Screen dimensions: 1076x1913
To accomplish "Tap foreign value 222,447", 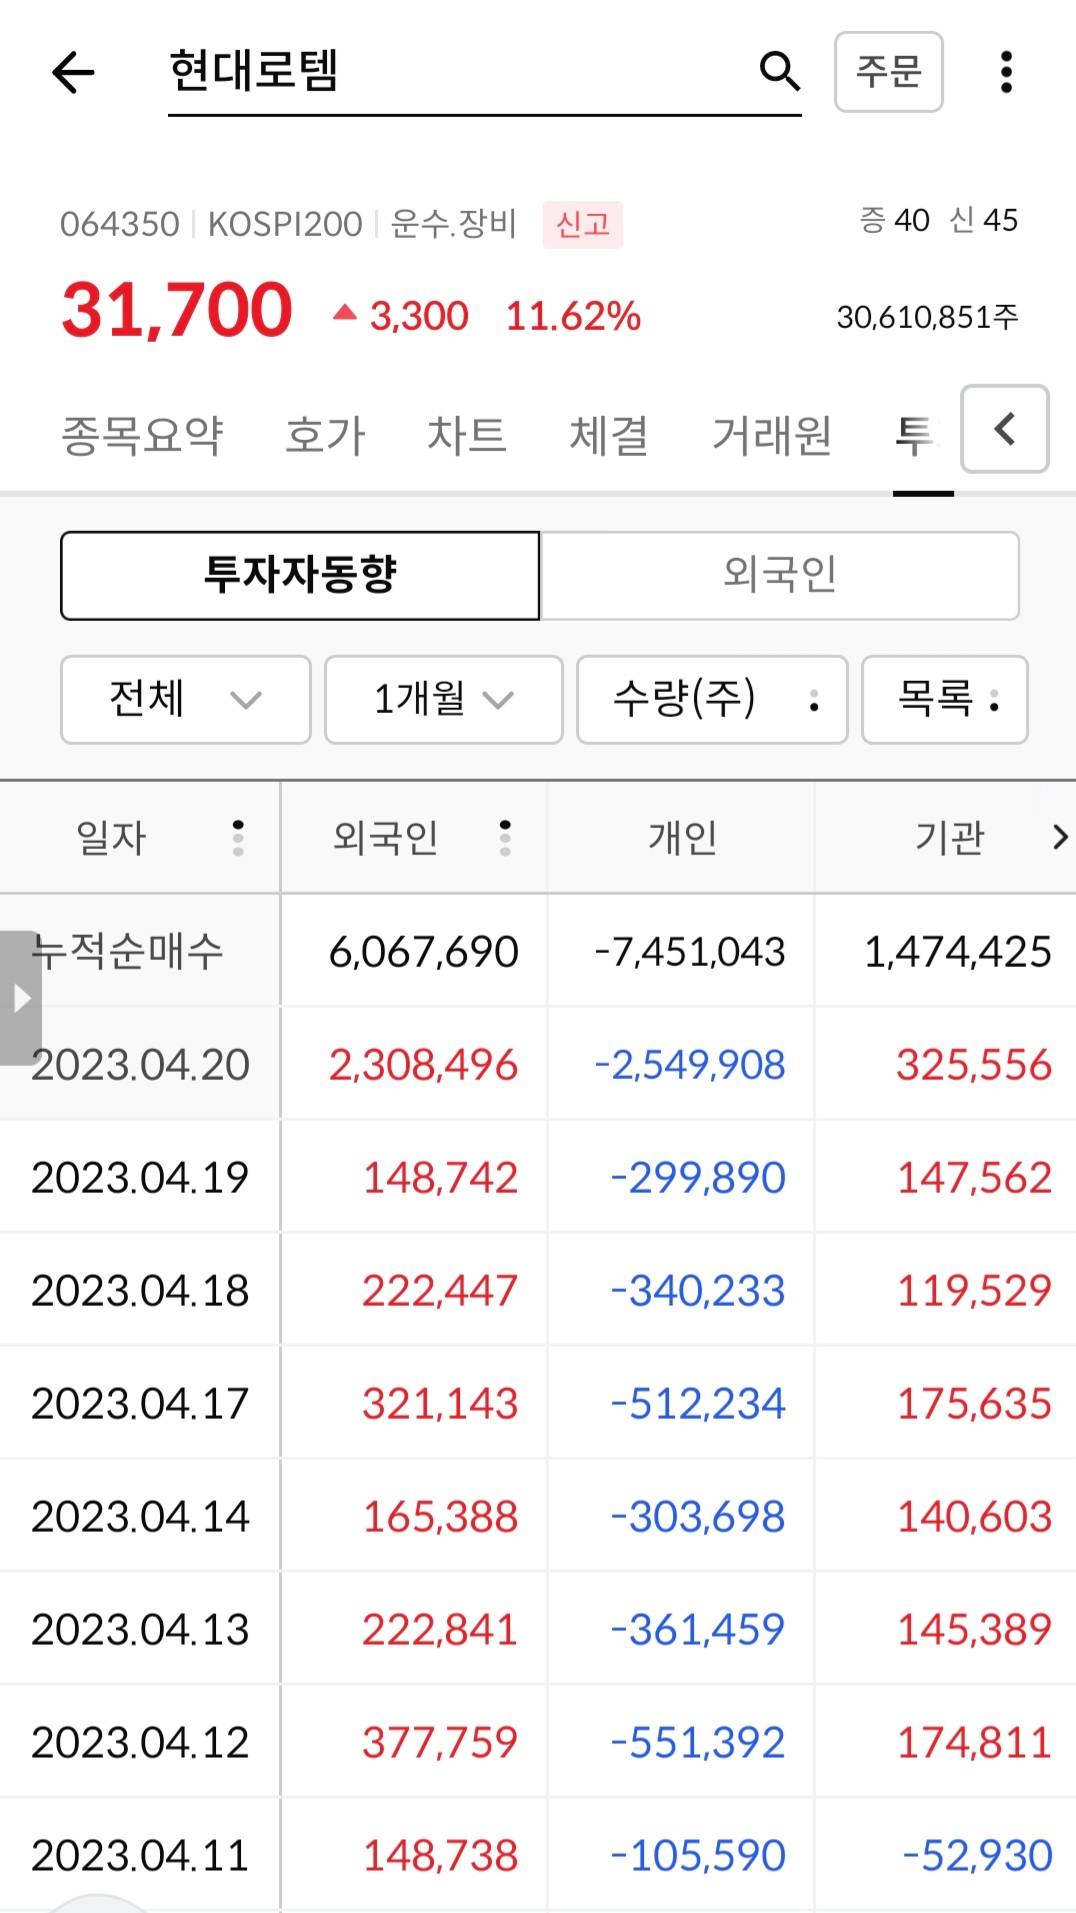I will point(440,1291).
